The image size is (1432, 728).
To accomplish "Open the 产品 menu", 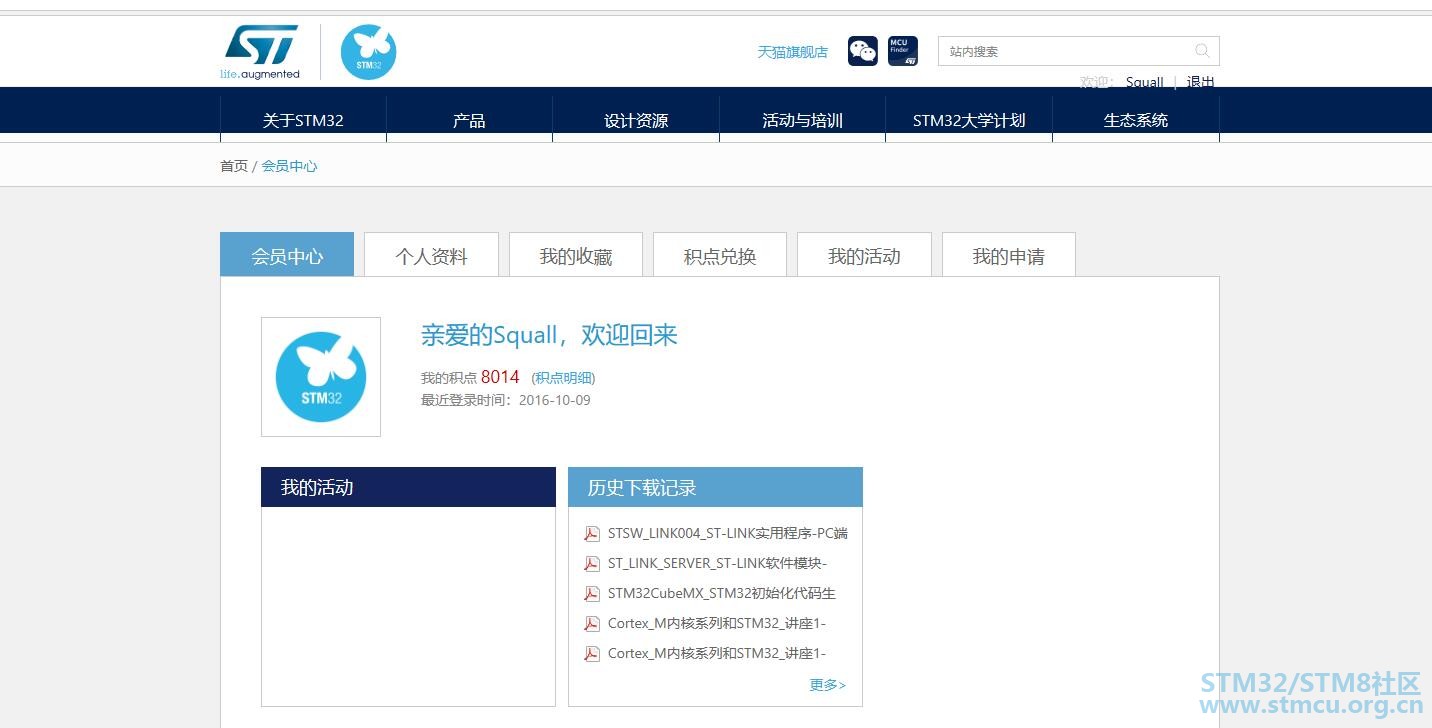I will tap(469, 120).
